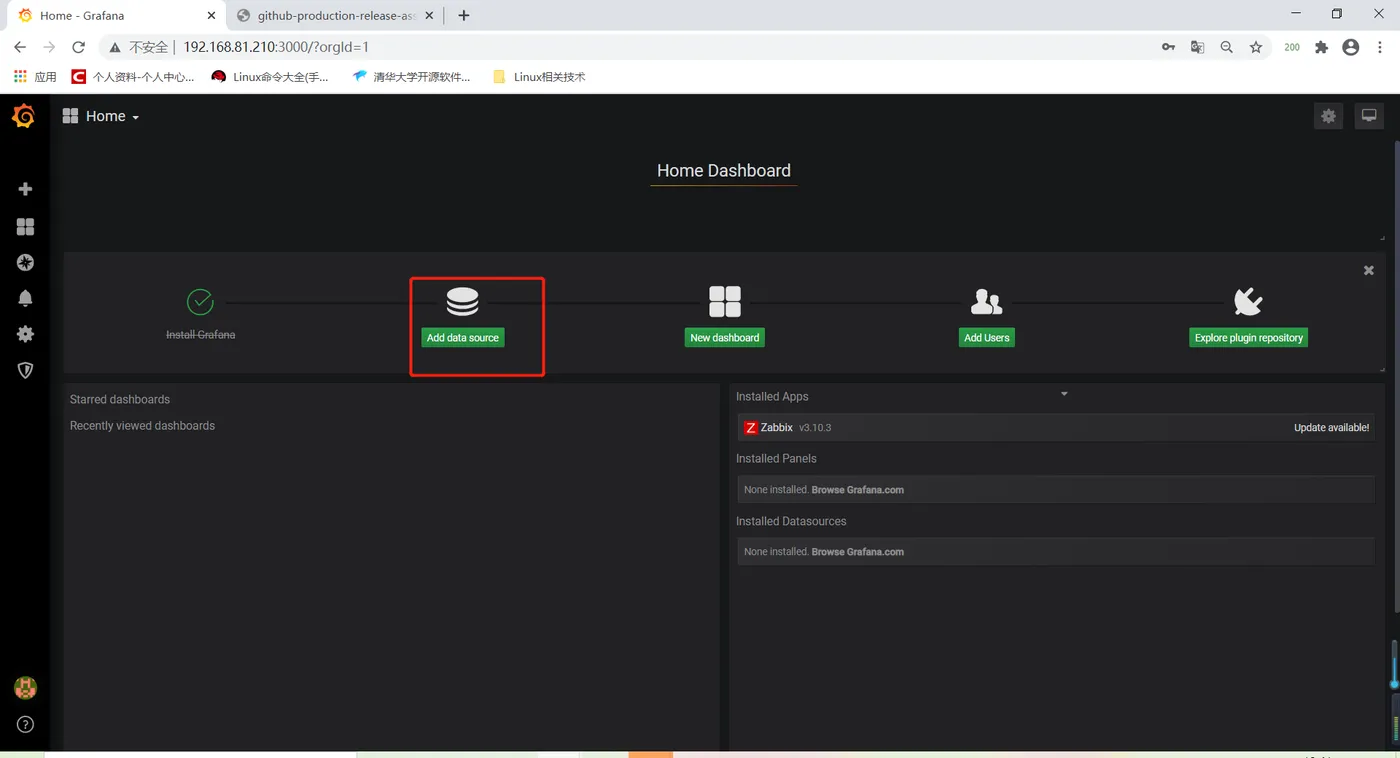This screenshot has width=1400, height=758.
Task: Click the Installed Panels heading text
Action: coord(776,459)
